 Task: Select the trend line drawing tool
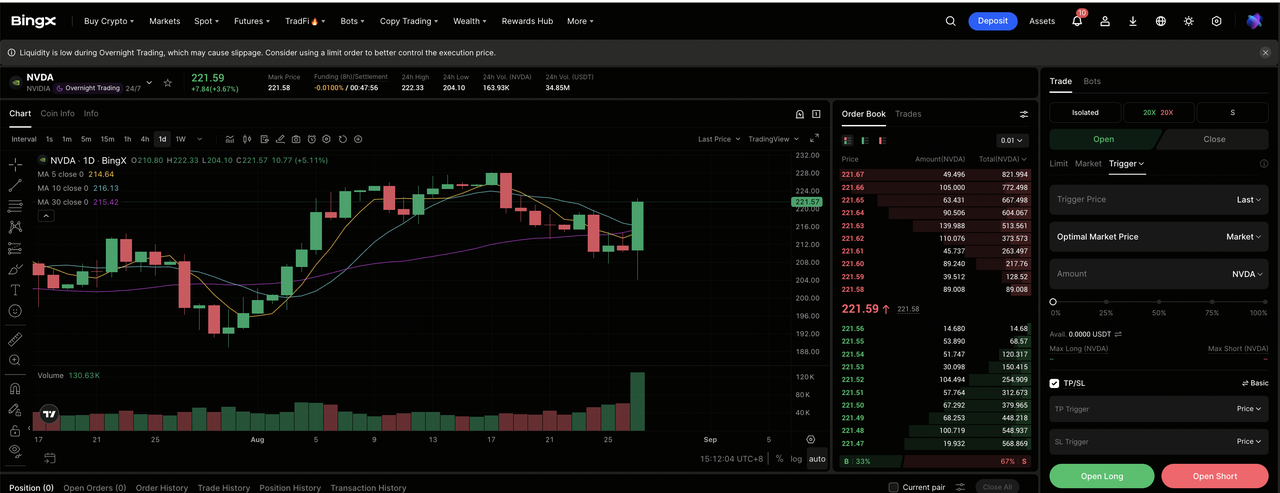[15, 185]
